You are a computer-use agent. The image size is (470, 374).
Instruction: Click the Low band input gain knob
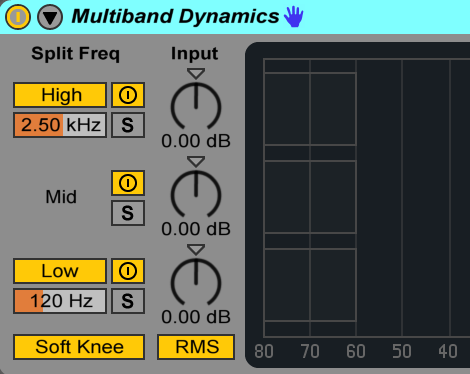pyautogui.click(x=196, y=283)
